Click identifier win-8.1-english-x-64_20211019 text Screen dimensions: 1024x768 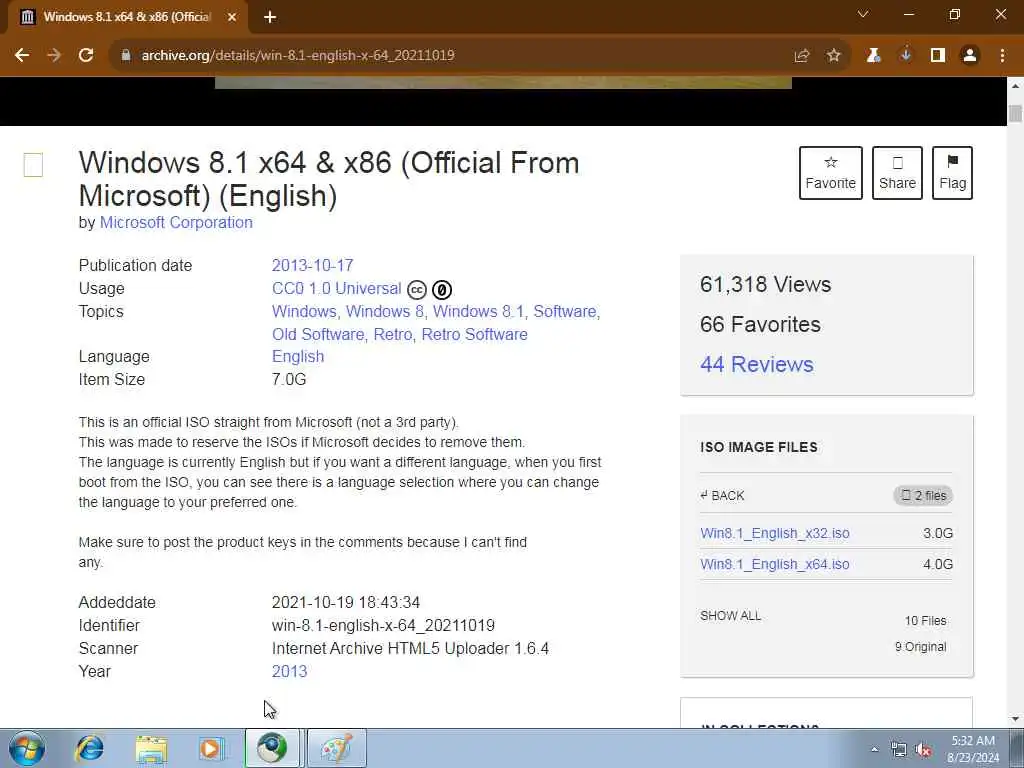click(383, 626)
